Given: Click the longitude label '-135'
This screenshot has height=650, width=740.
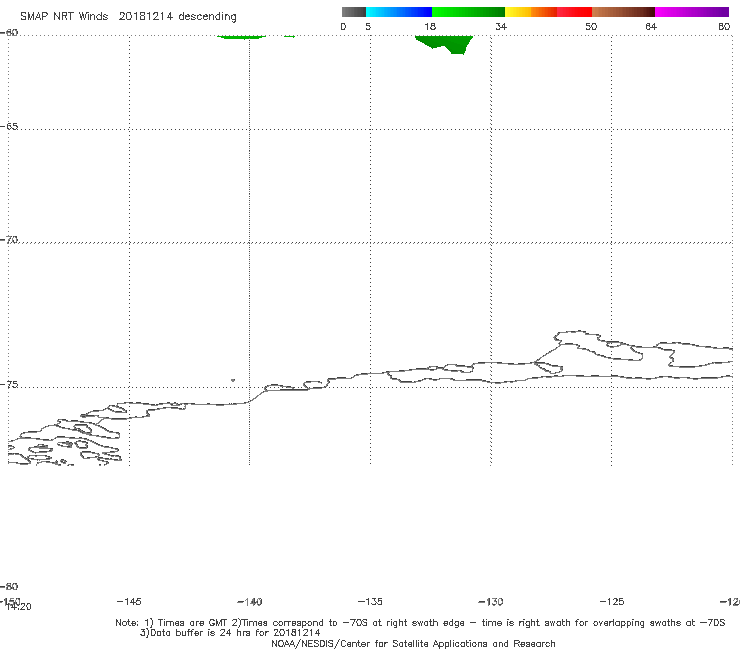Looking at the screenshot, I should click(370, 602).
